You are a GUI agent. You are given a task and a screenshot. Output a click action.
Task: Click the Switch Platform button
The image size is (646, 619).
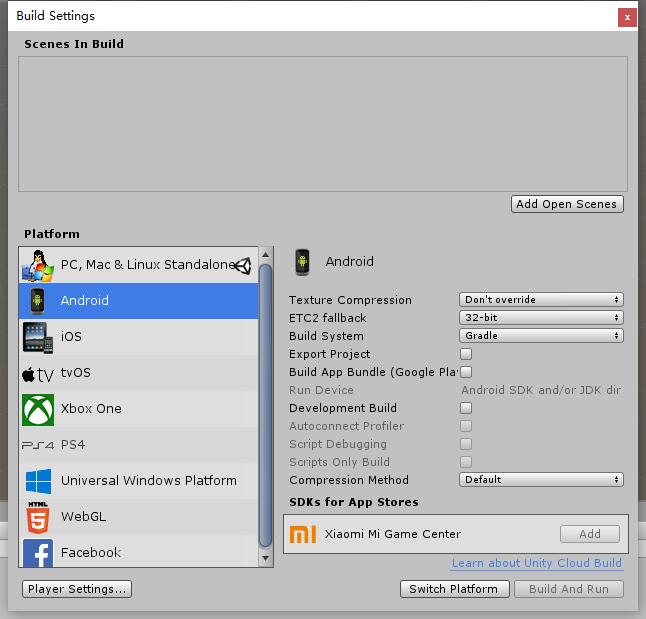(x=454, y=589)
